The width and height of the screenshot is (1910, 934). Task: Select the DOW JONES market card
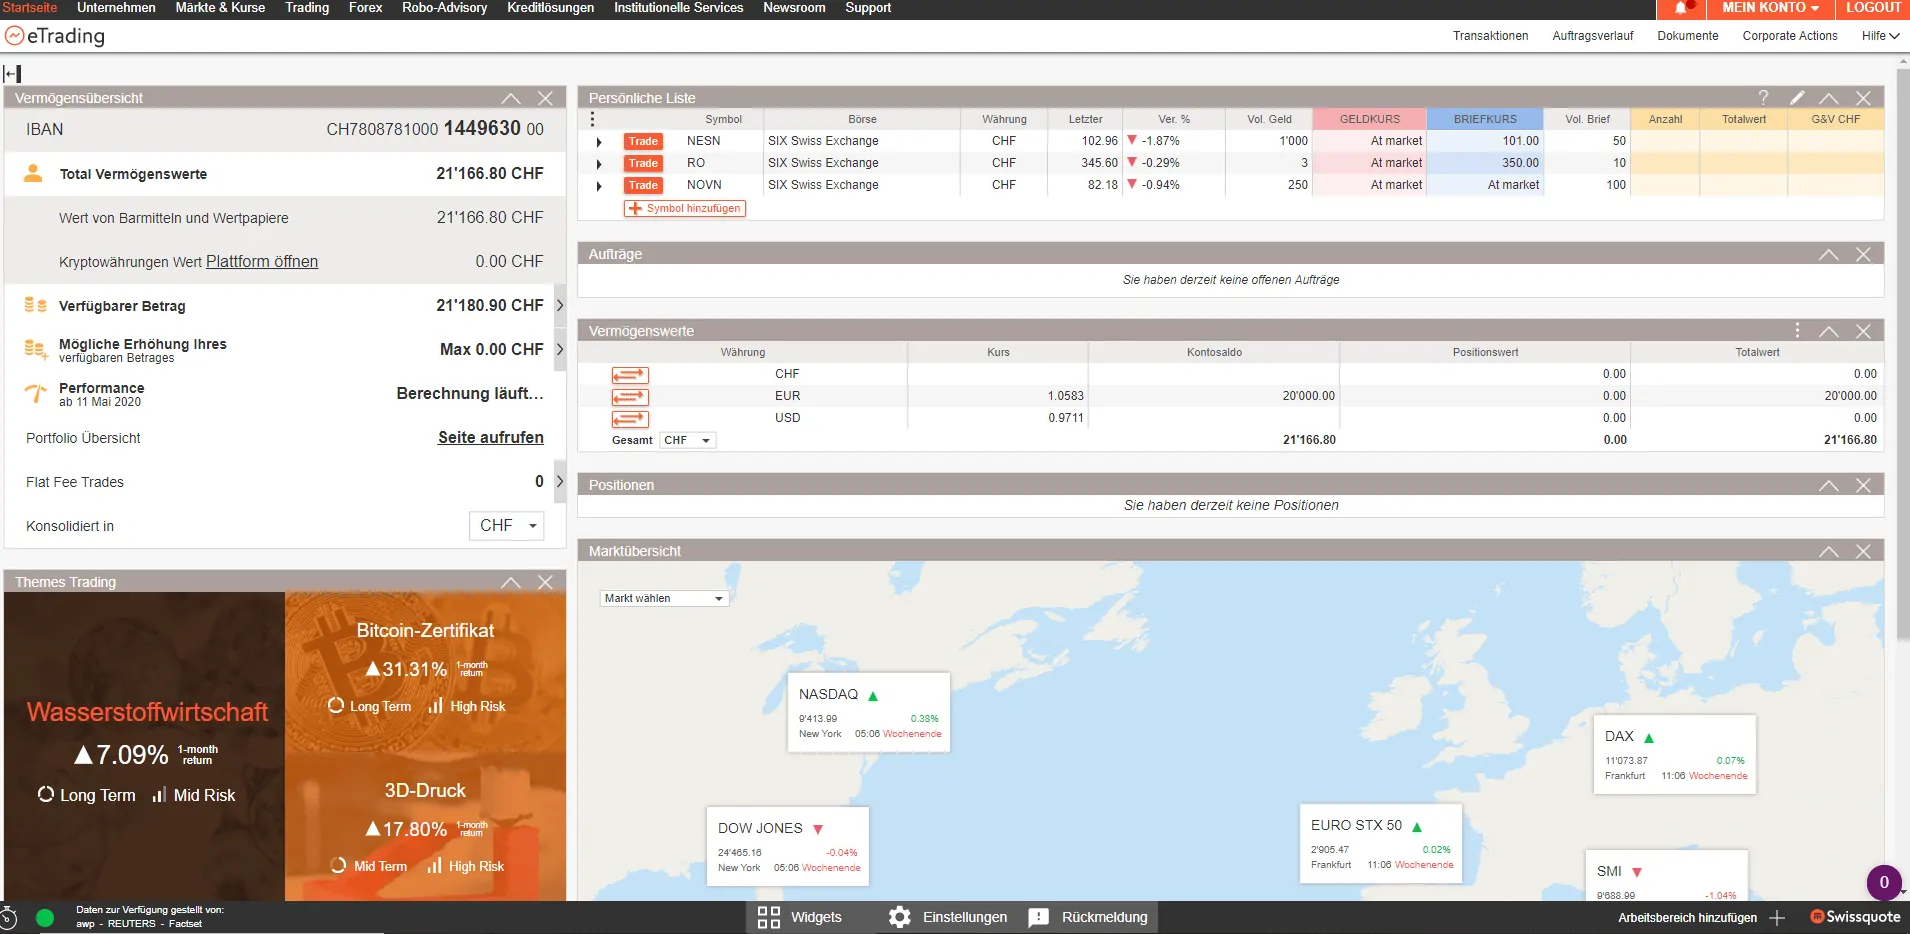coord(788,846)
